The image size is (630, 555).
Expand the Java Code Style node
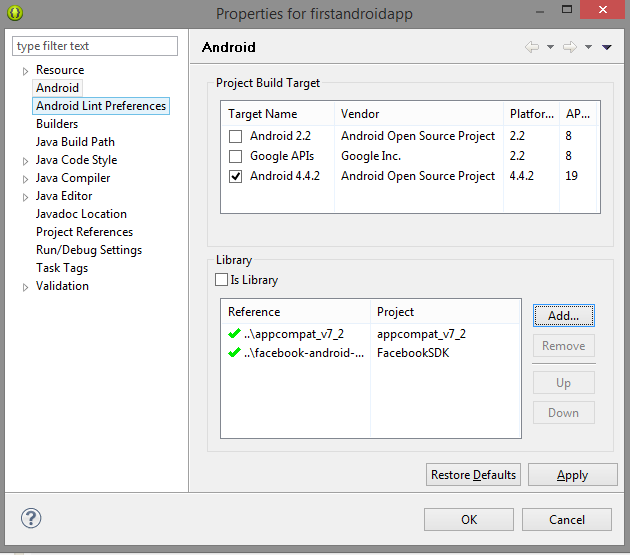point(25,161)
